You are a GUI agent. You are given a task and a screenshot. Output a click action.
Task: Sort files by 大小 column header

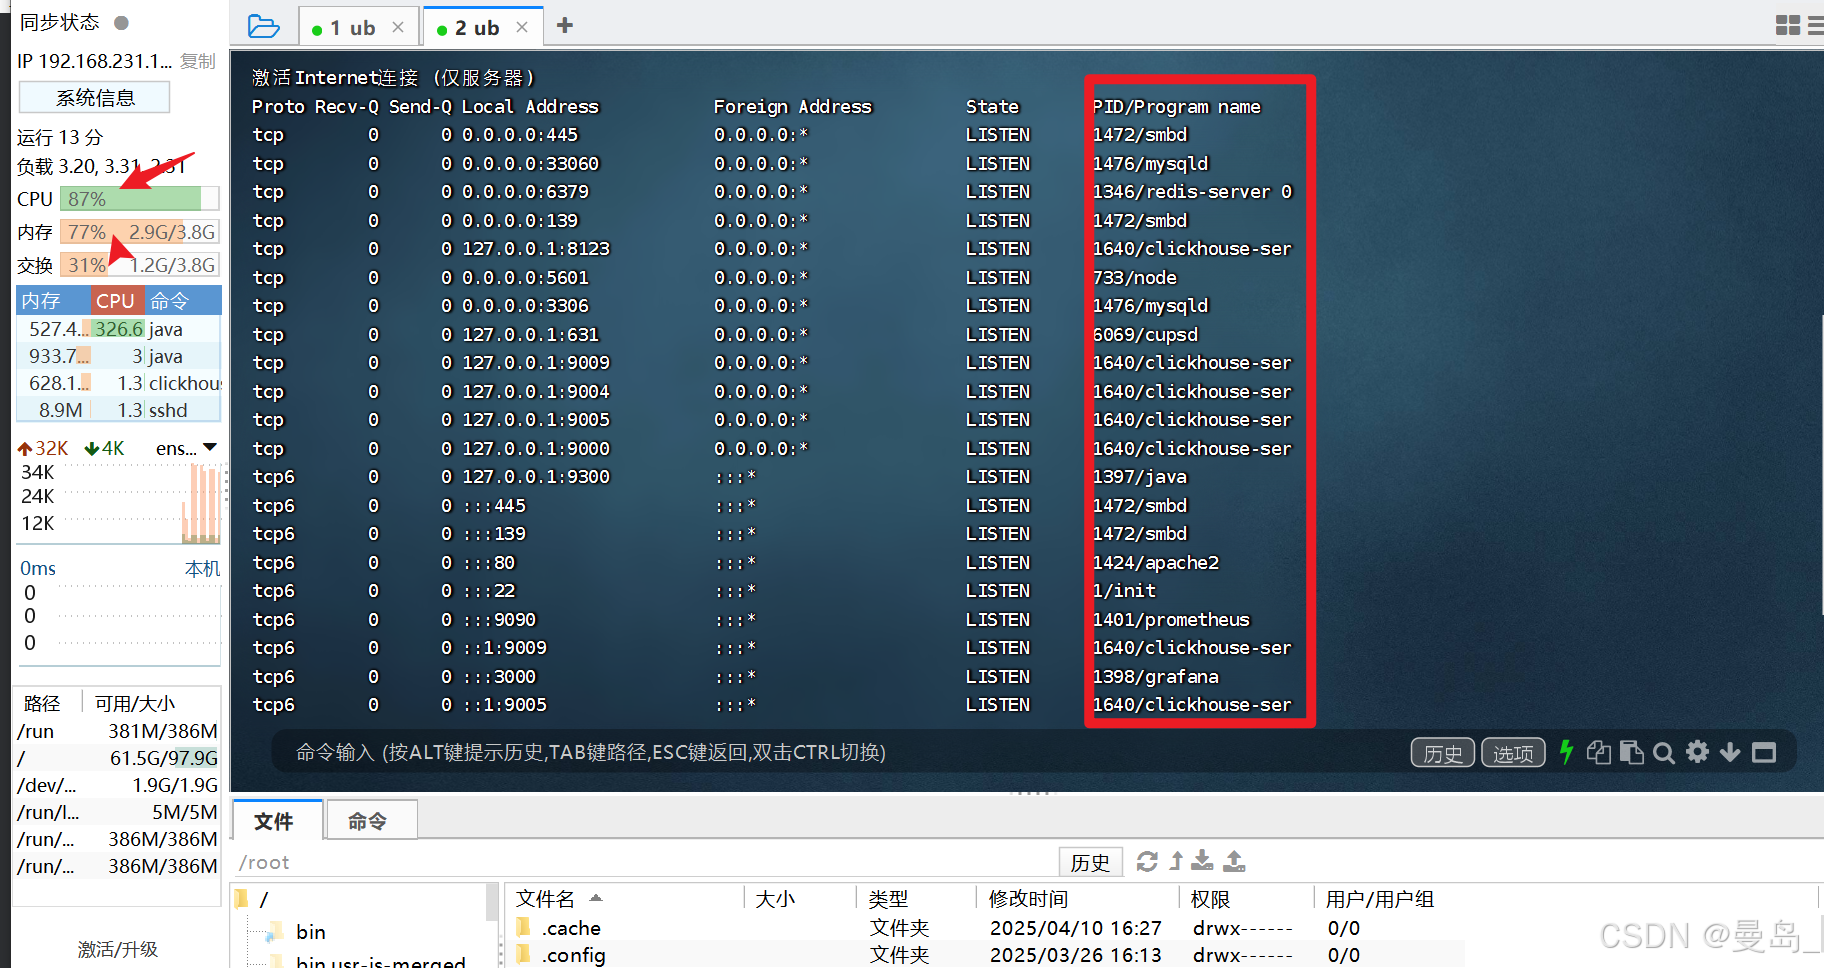(801, 899)
